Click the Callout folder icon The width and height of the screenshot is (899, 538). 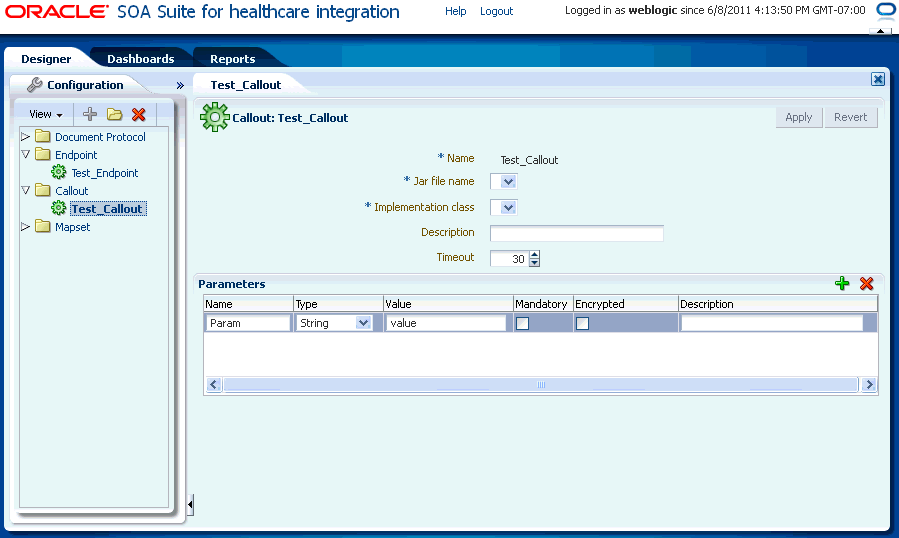pos(42,190)
